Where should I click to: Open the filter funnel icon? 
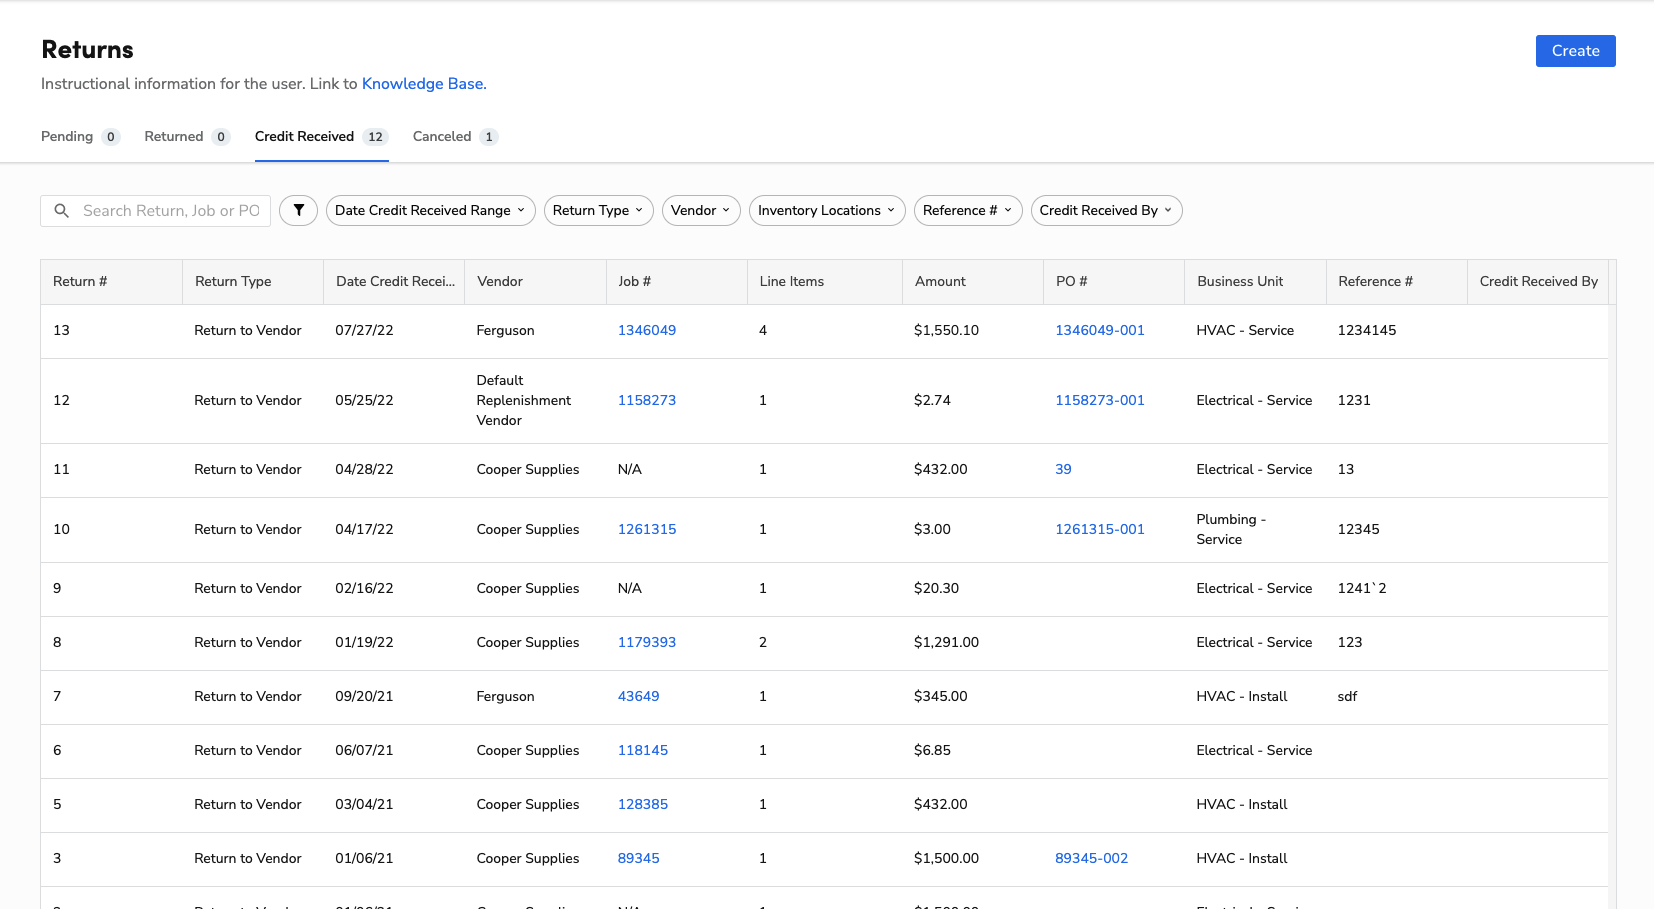click(x=298, y=210)
